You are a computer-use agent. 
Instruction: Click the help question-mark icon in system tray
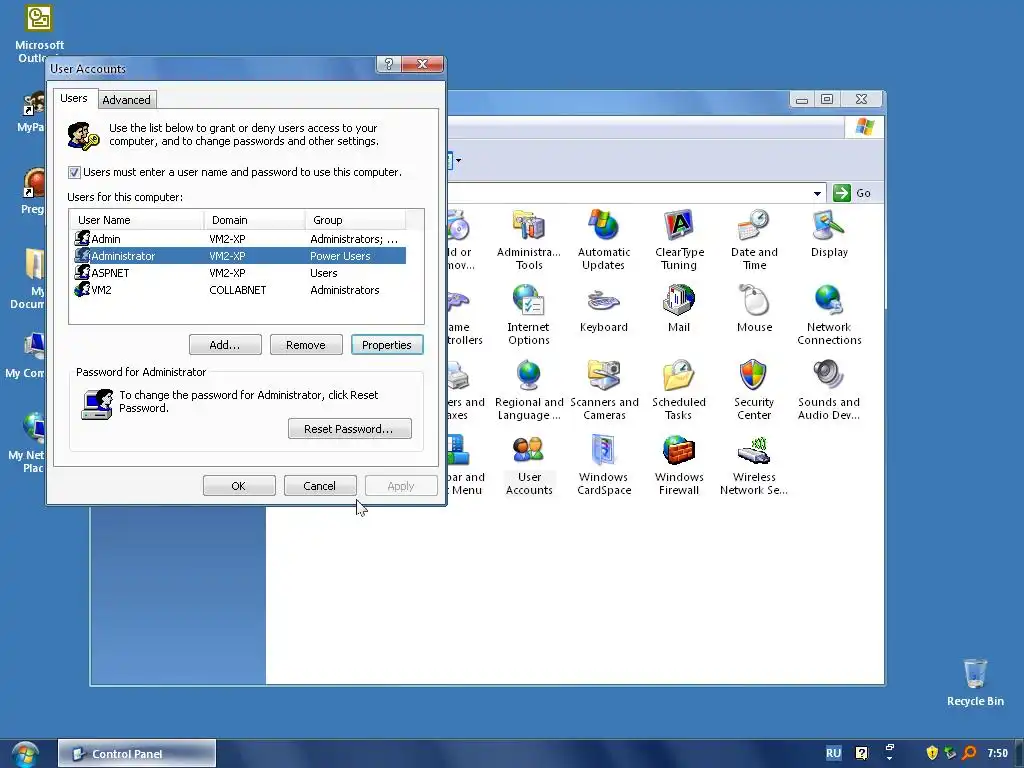pos(861,753)
